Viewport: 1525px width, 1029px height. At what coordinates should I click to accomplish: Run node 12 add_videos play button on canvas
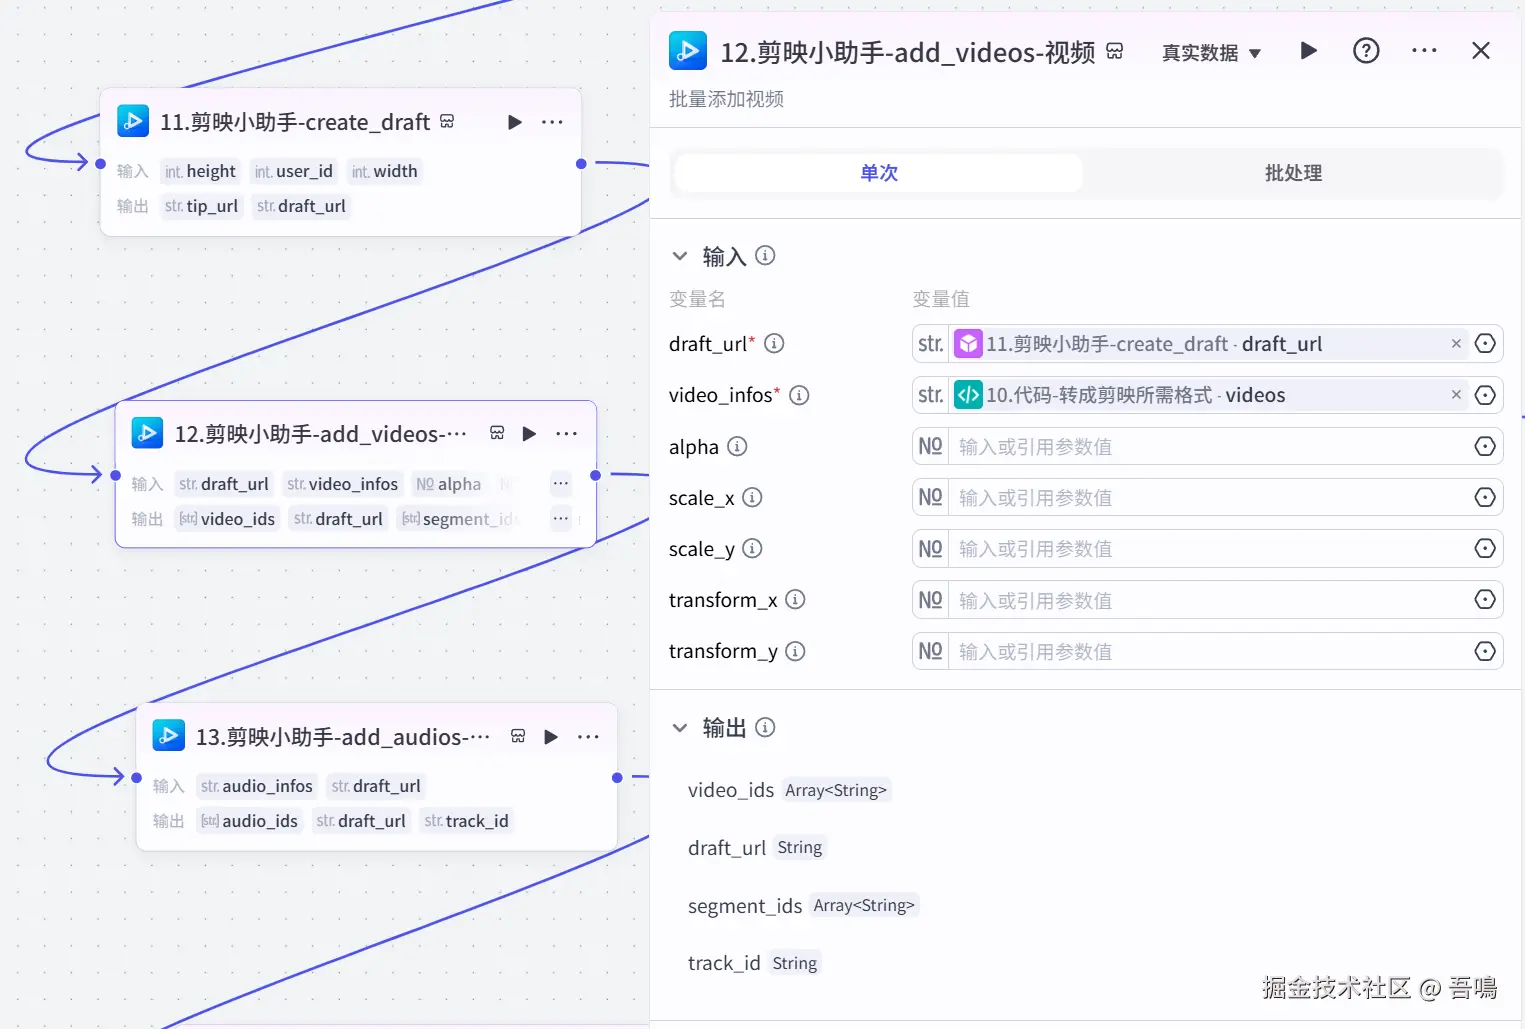(529, 433)
